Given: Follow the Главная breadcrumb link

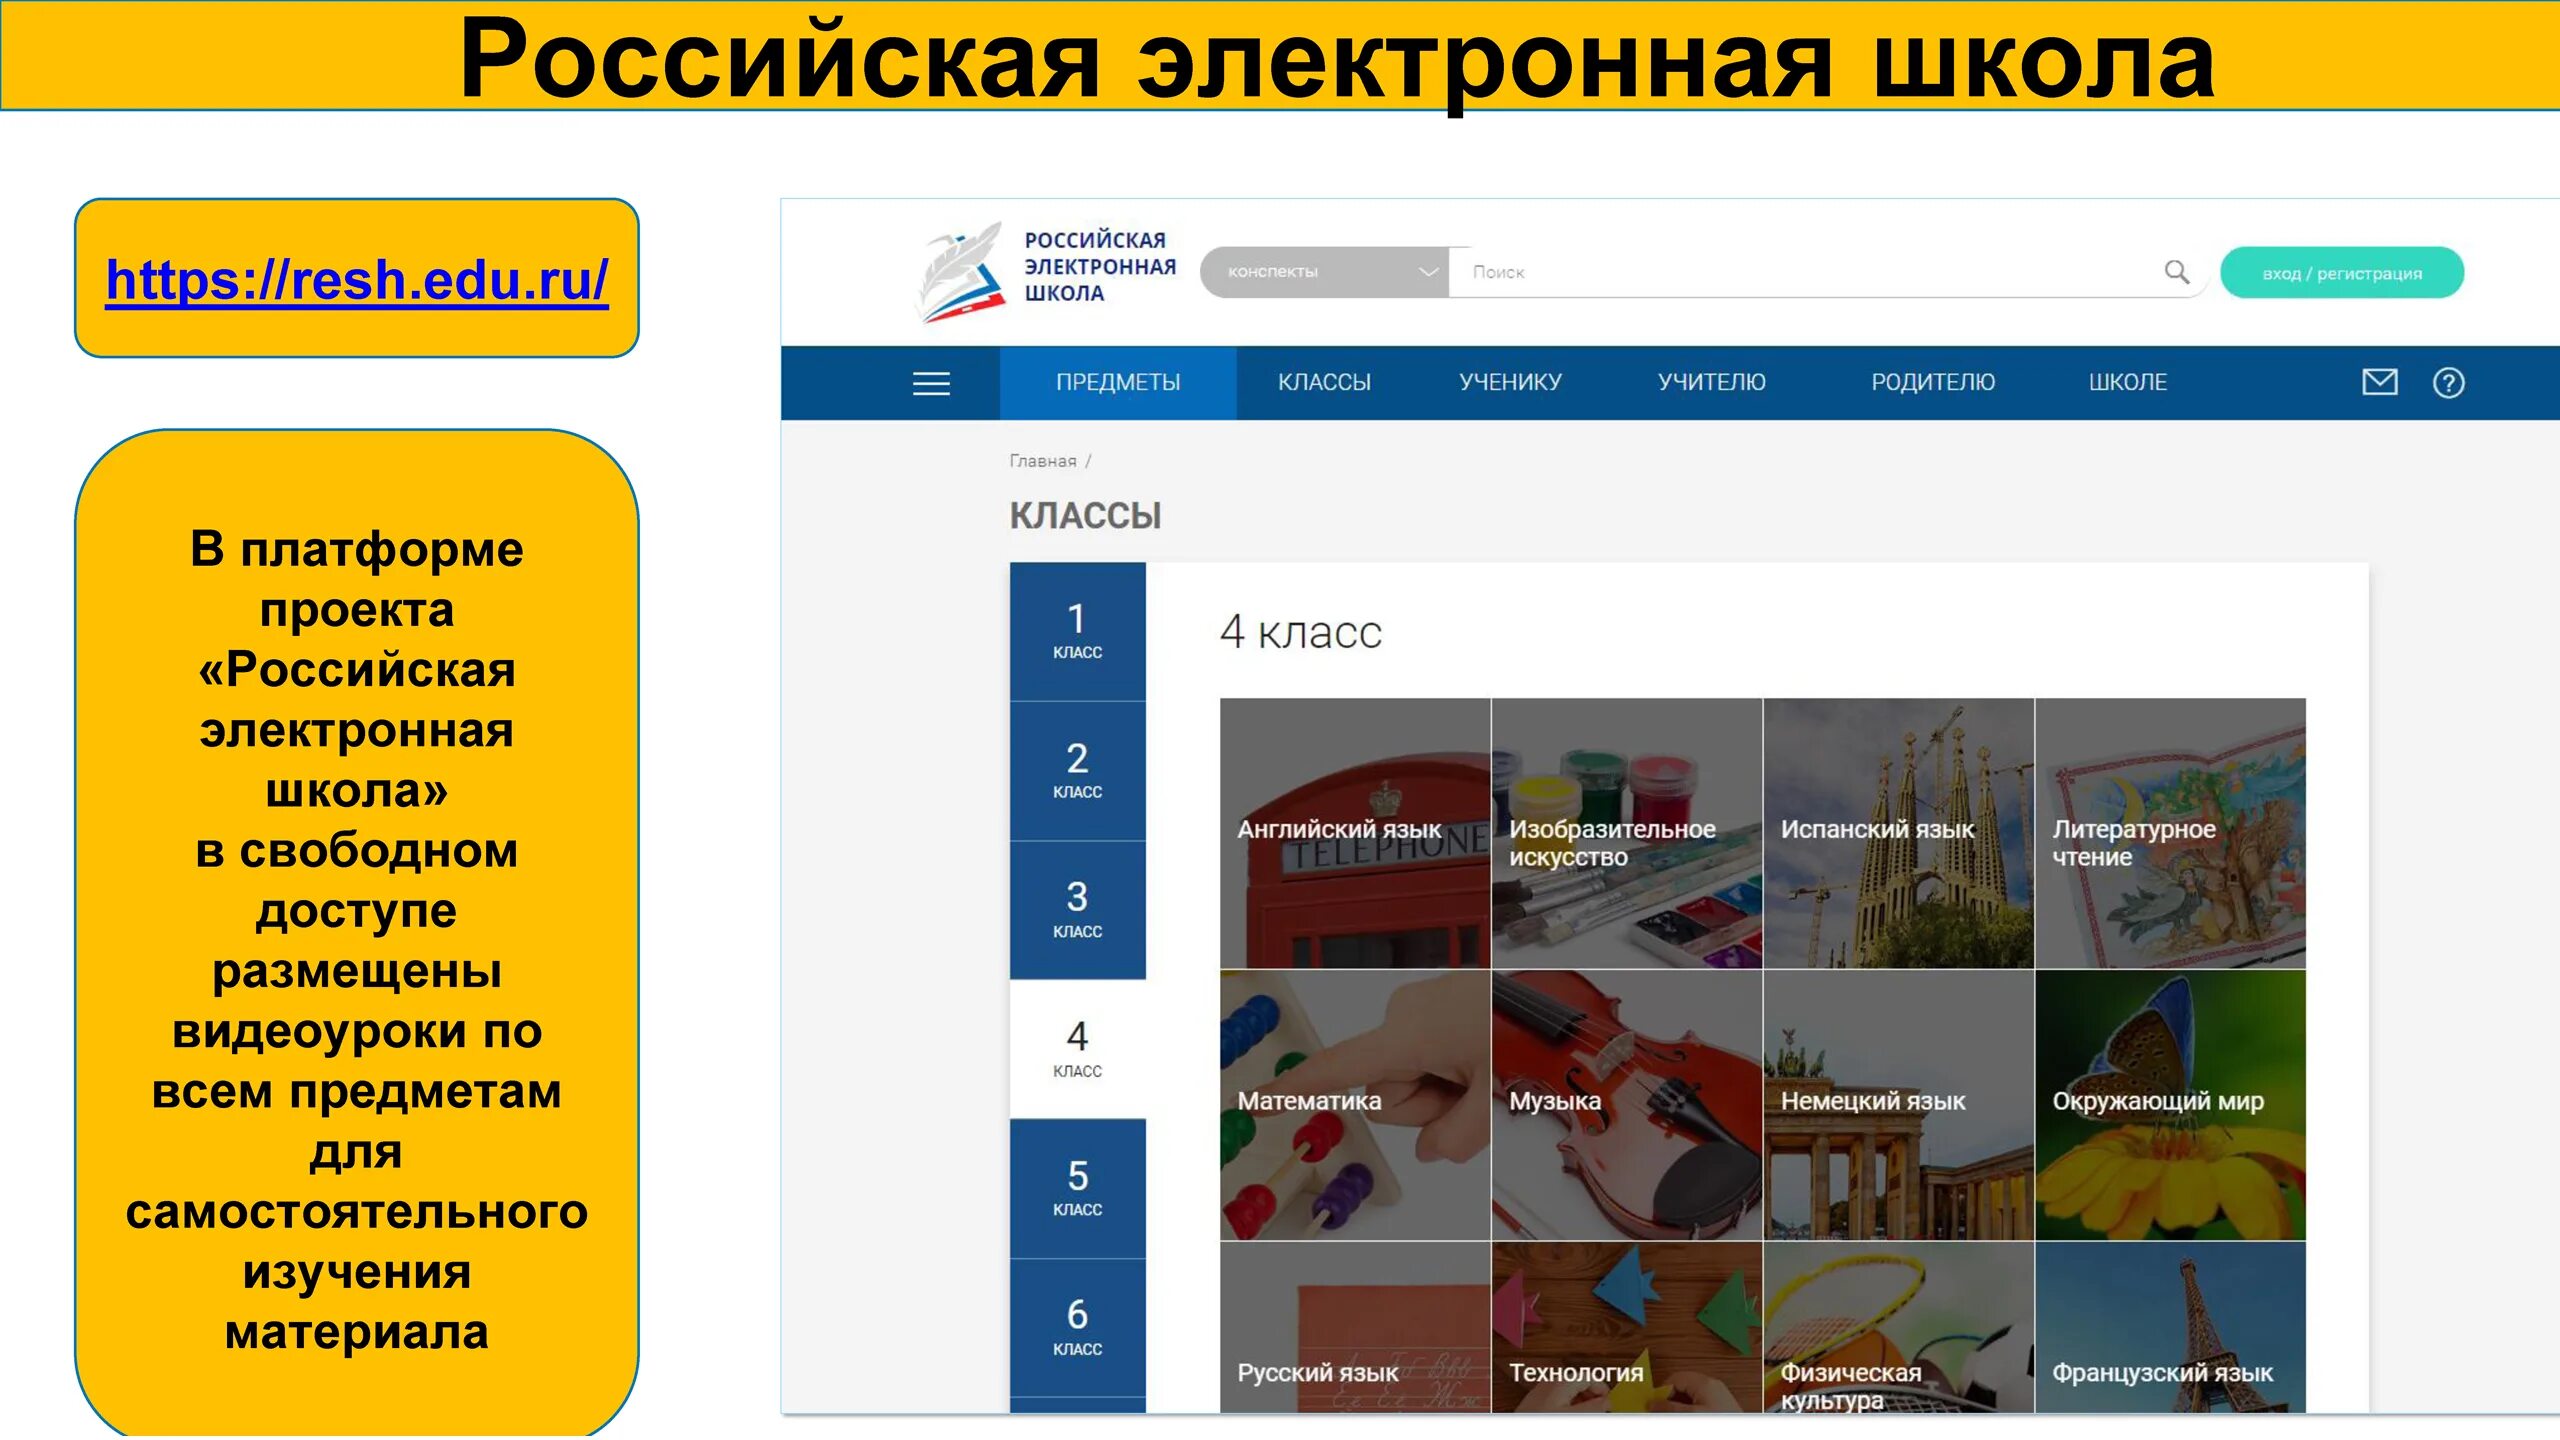Looking at the screenshot, I should click(1042, 461).
